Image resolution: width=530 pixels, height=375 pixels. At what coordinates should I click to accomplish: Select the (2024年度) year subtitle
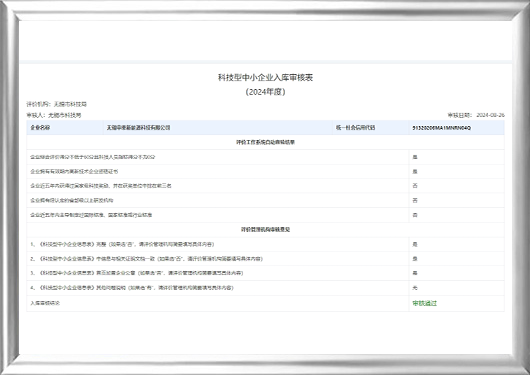(265, 92)
